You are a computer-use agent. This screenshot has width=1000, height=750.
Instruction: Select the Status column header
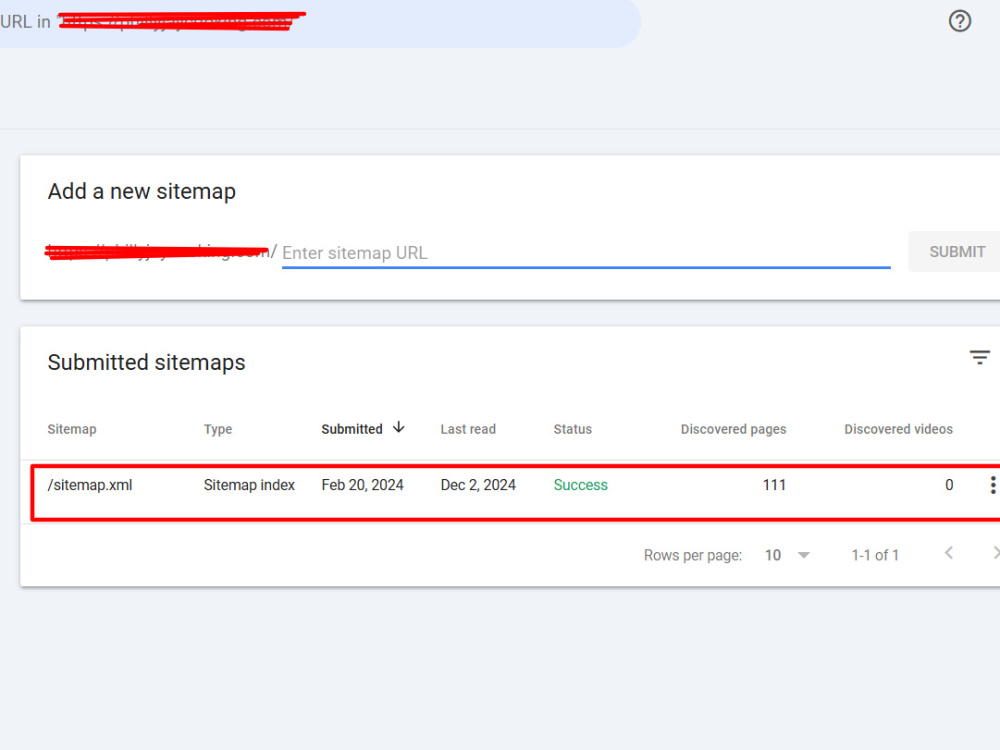coord(573,429)
